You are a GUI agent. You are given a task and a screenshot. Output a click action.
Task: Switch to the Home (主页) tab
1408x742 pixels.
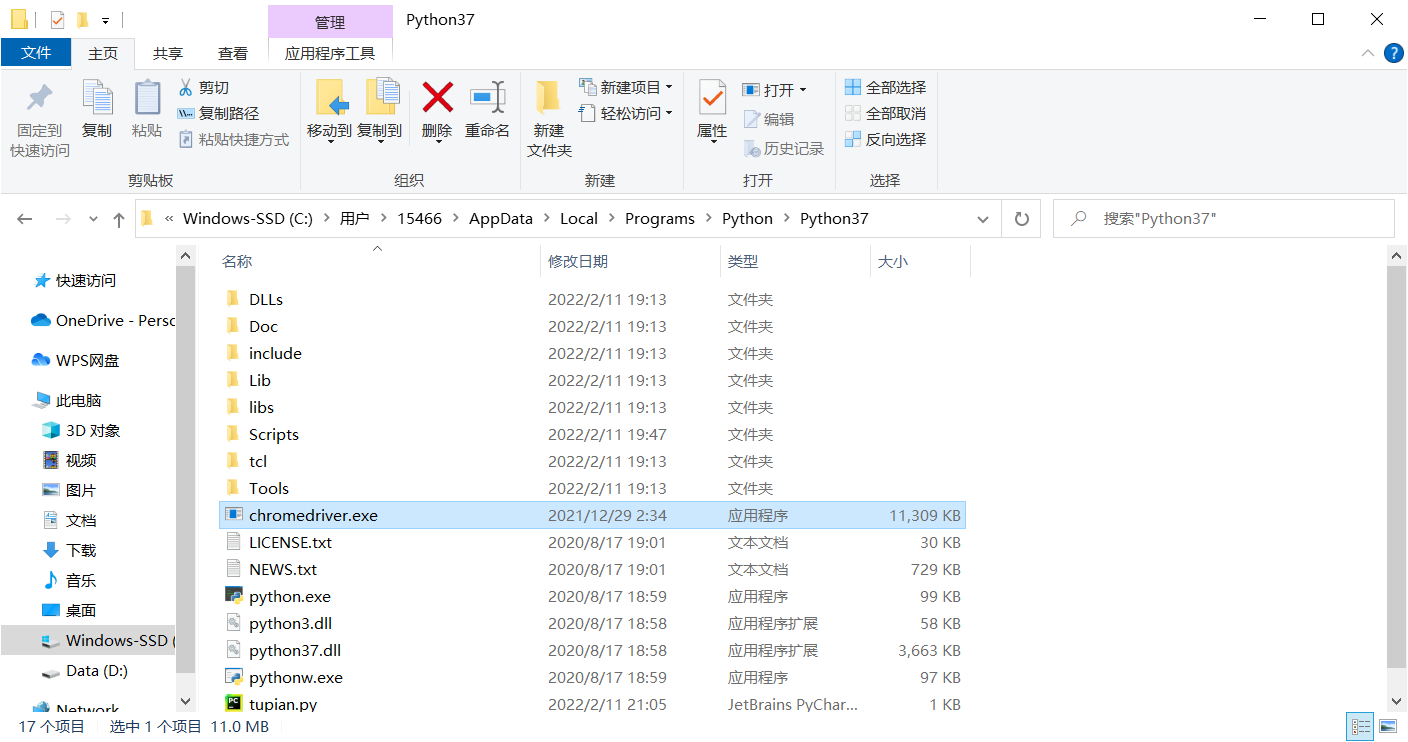tap(103, 54)
